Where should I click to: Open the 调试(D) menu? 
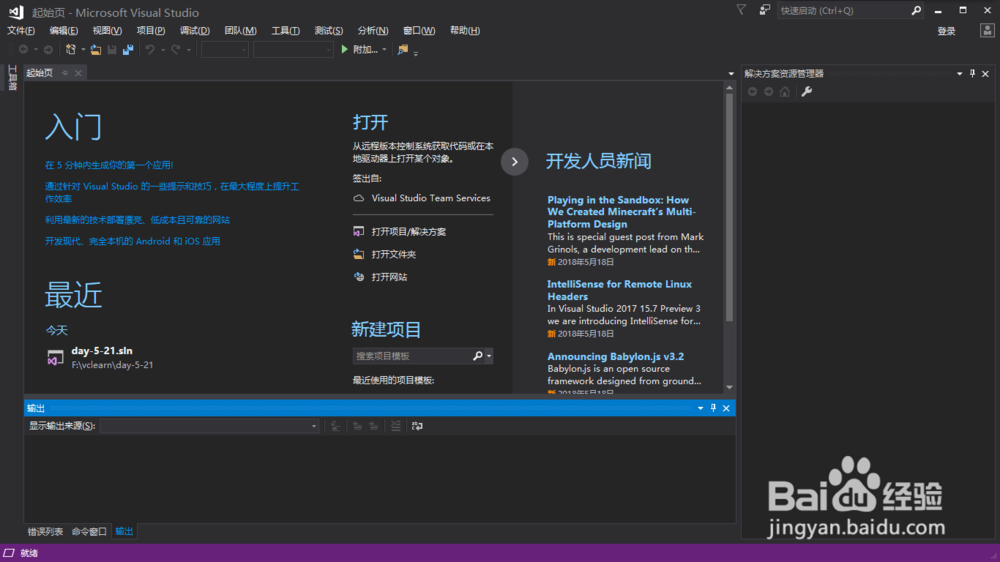tap(195, 31)
